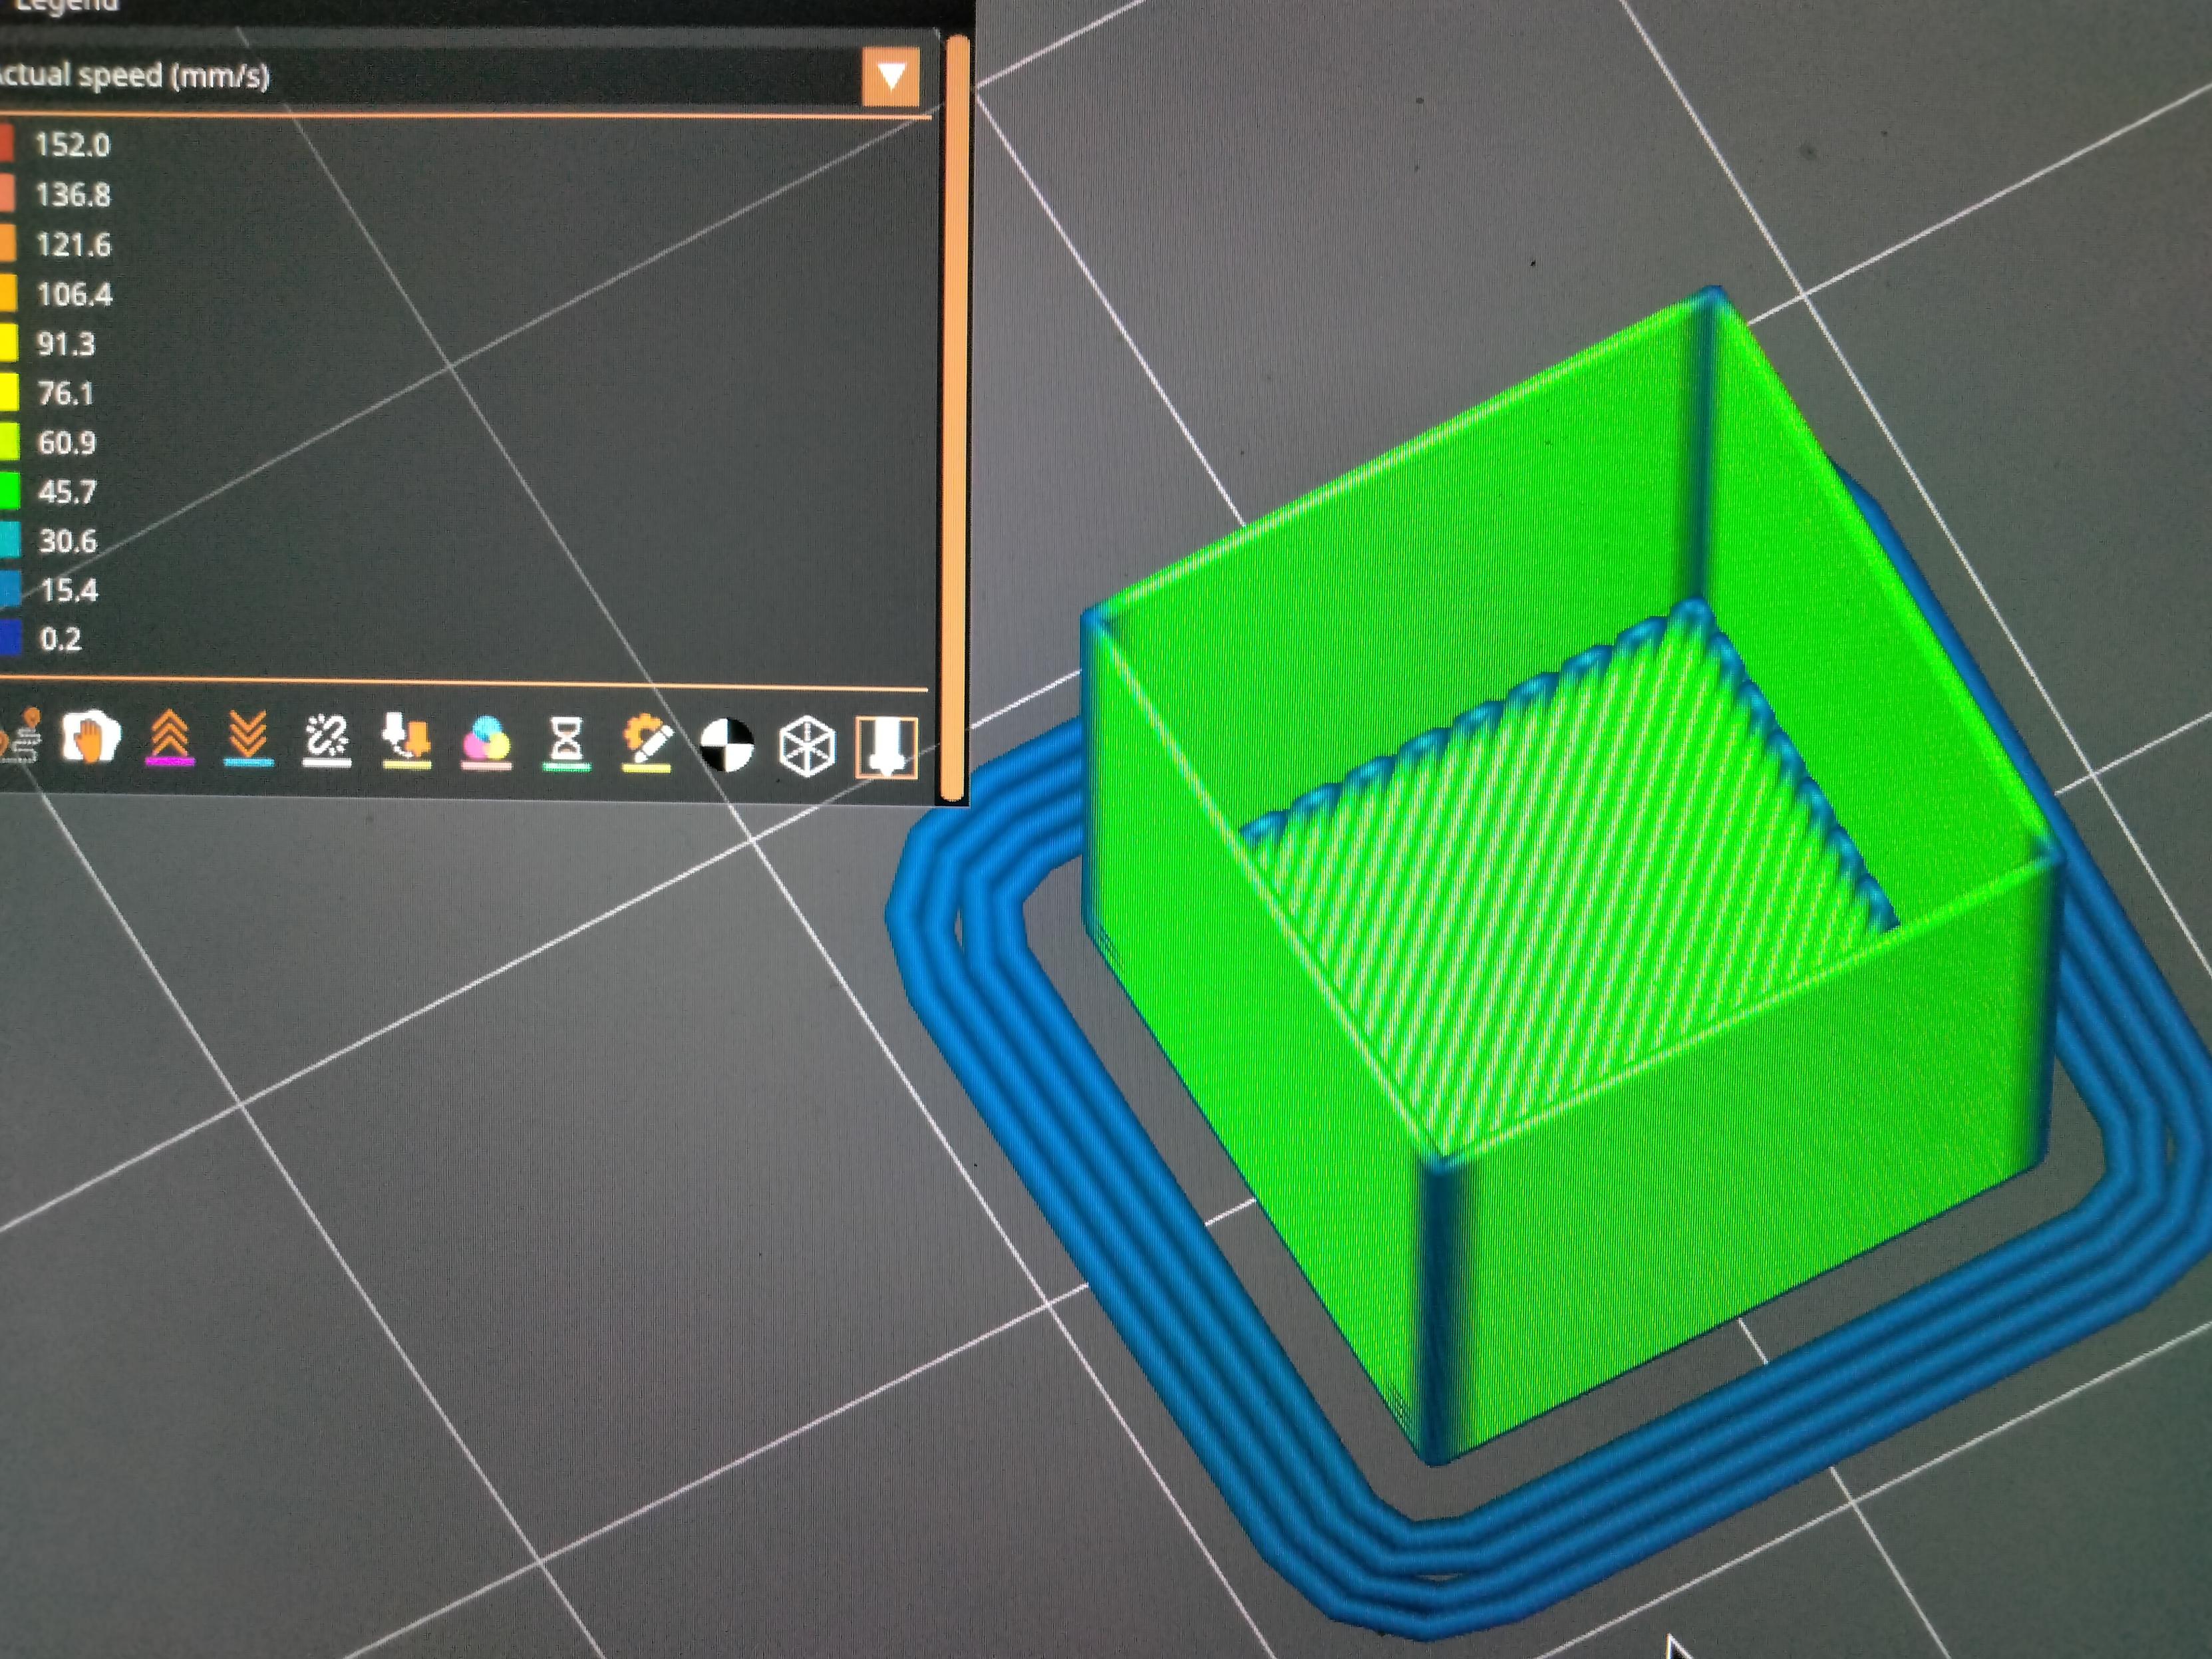Toggle Wipe moves visibility hand icon

pyautogui.click(x=91, y=738)
